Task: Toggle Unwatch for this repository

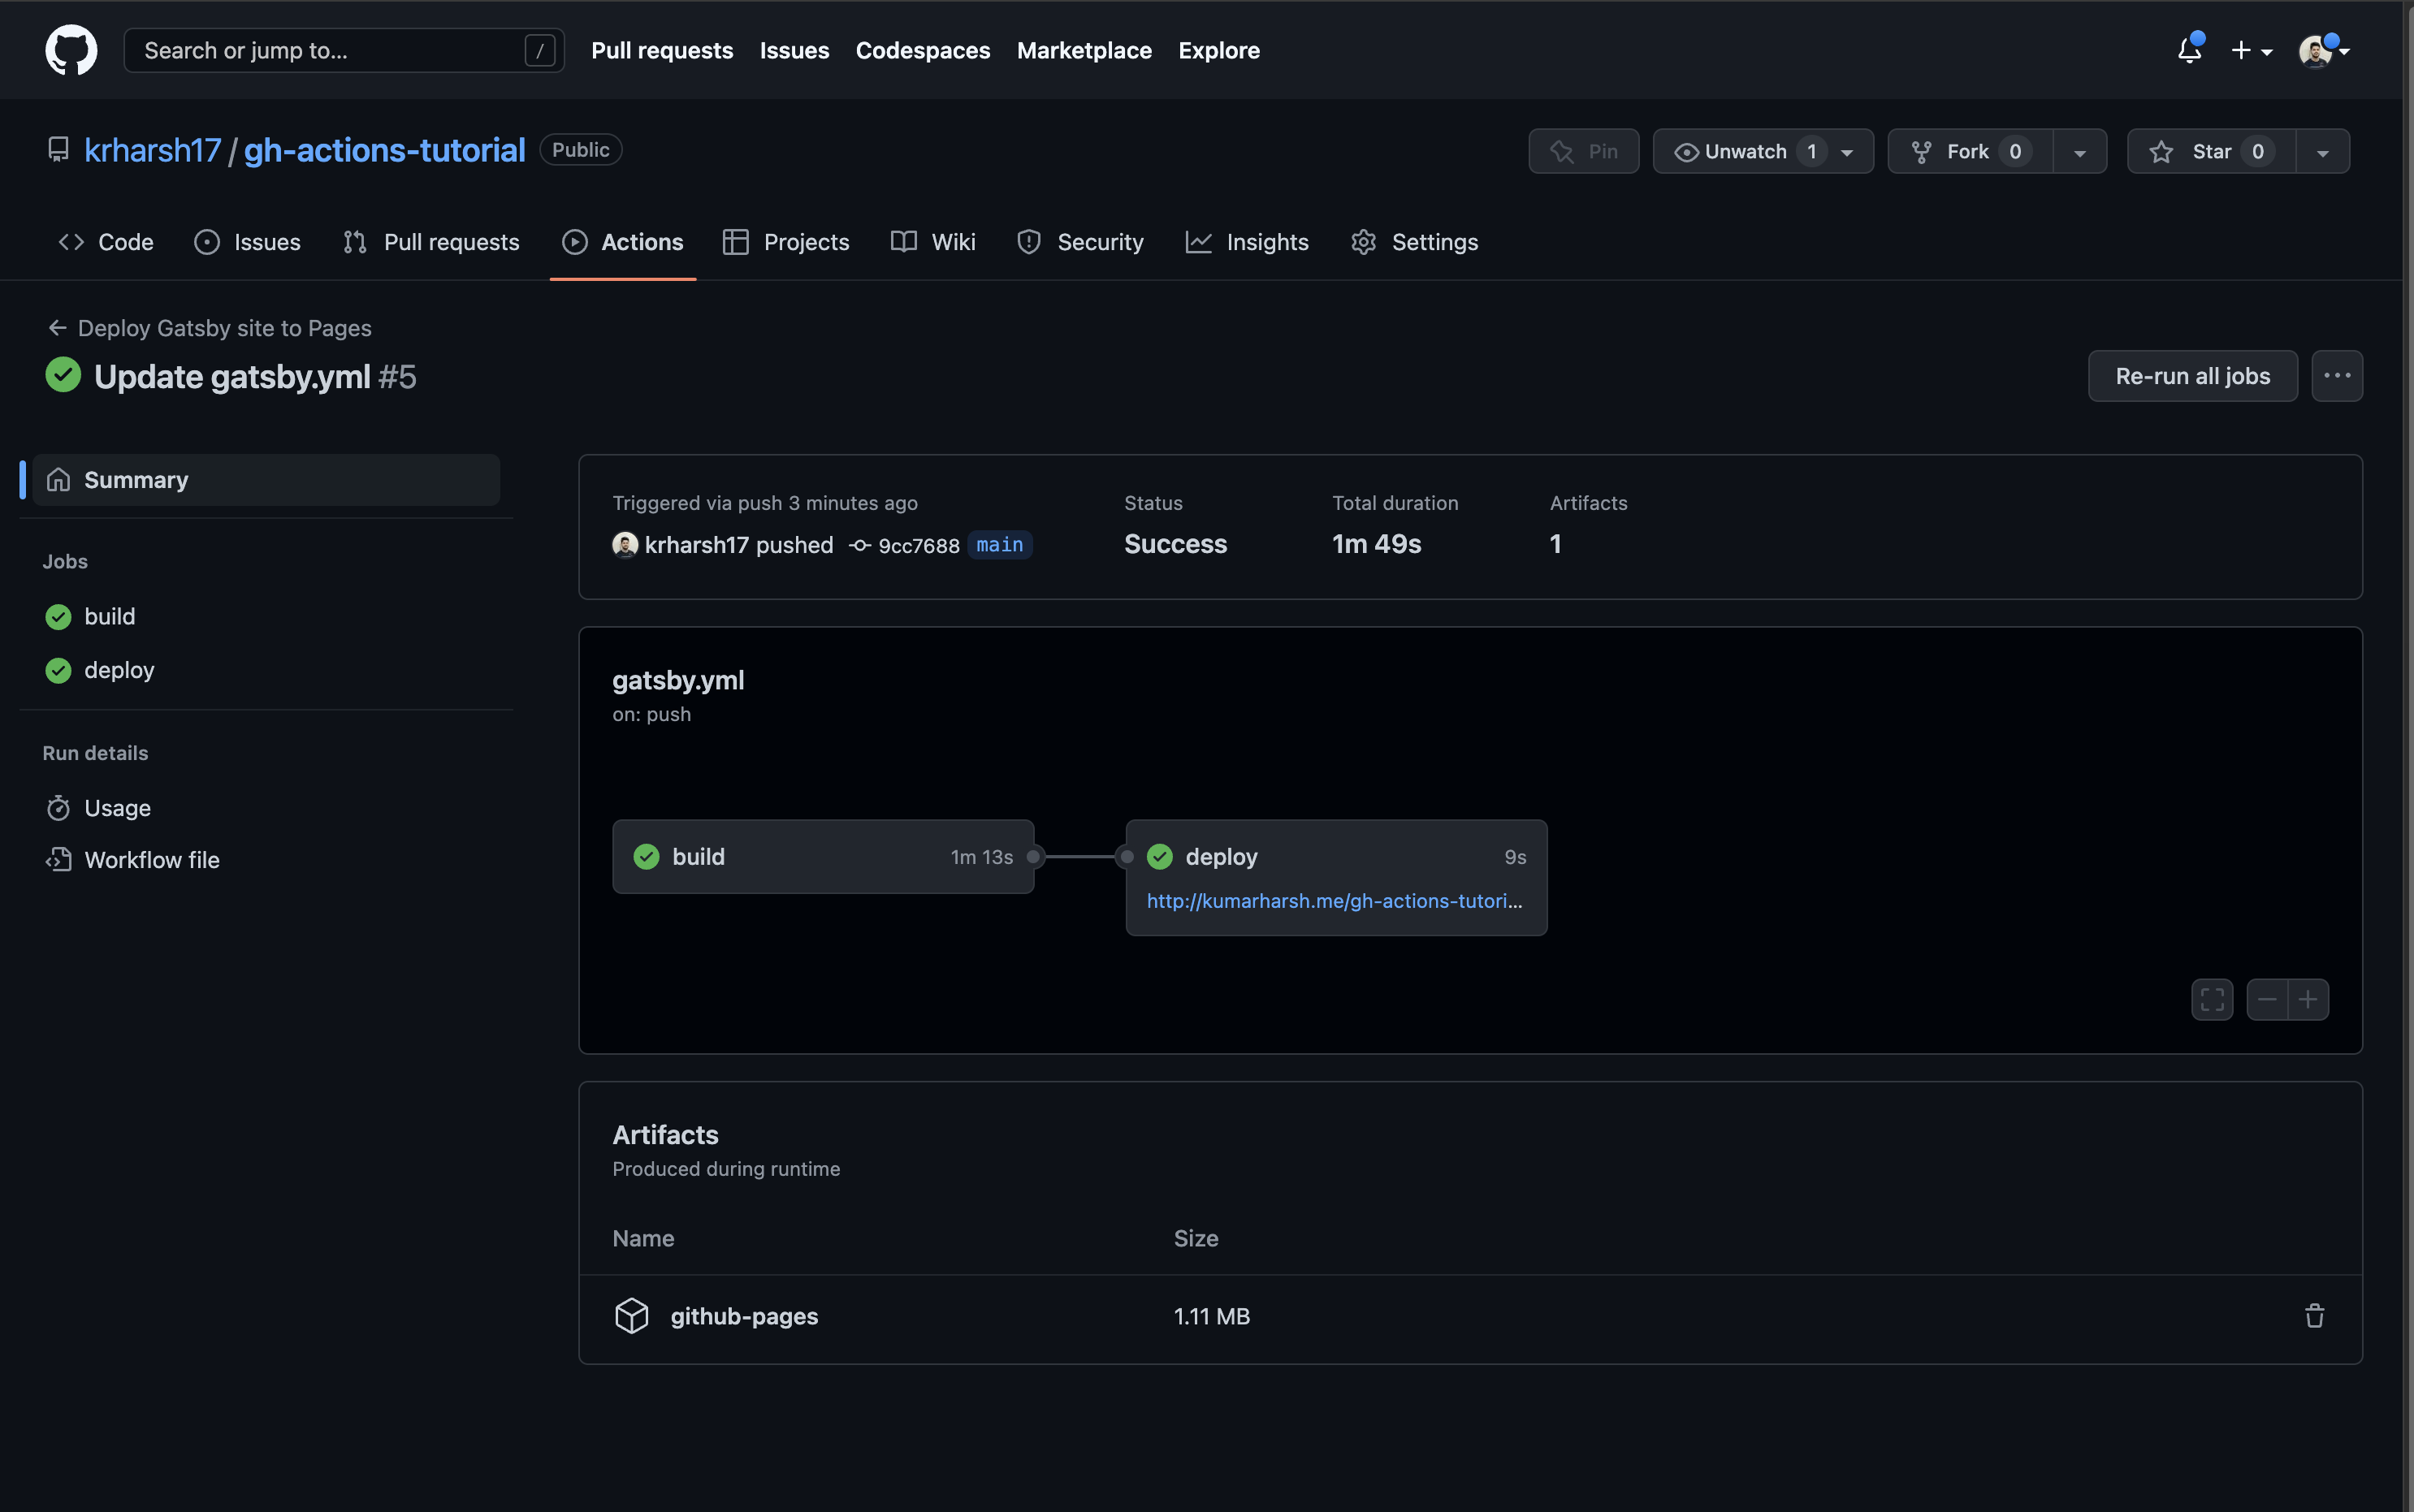Action: point(1745,151)
